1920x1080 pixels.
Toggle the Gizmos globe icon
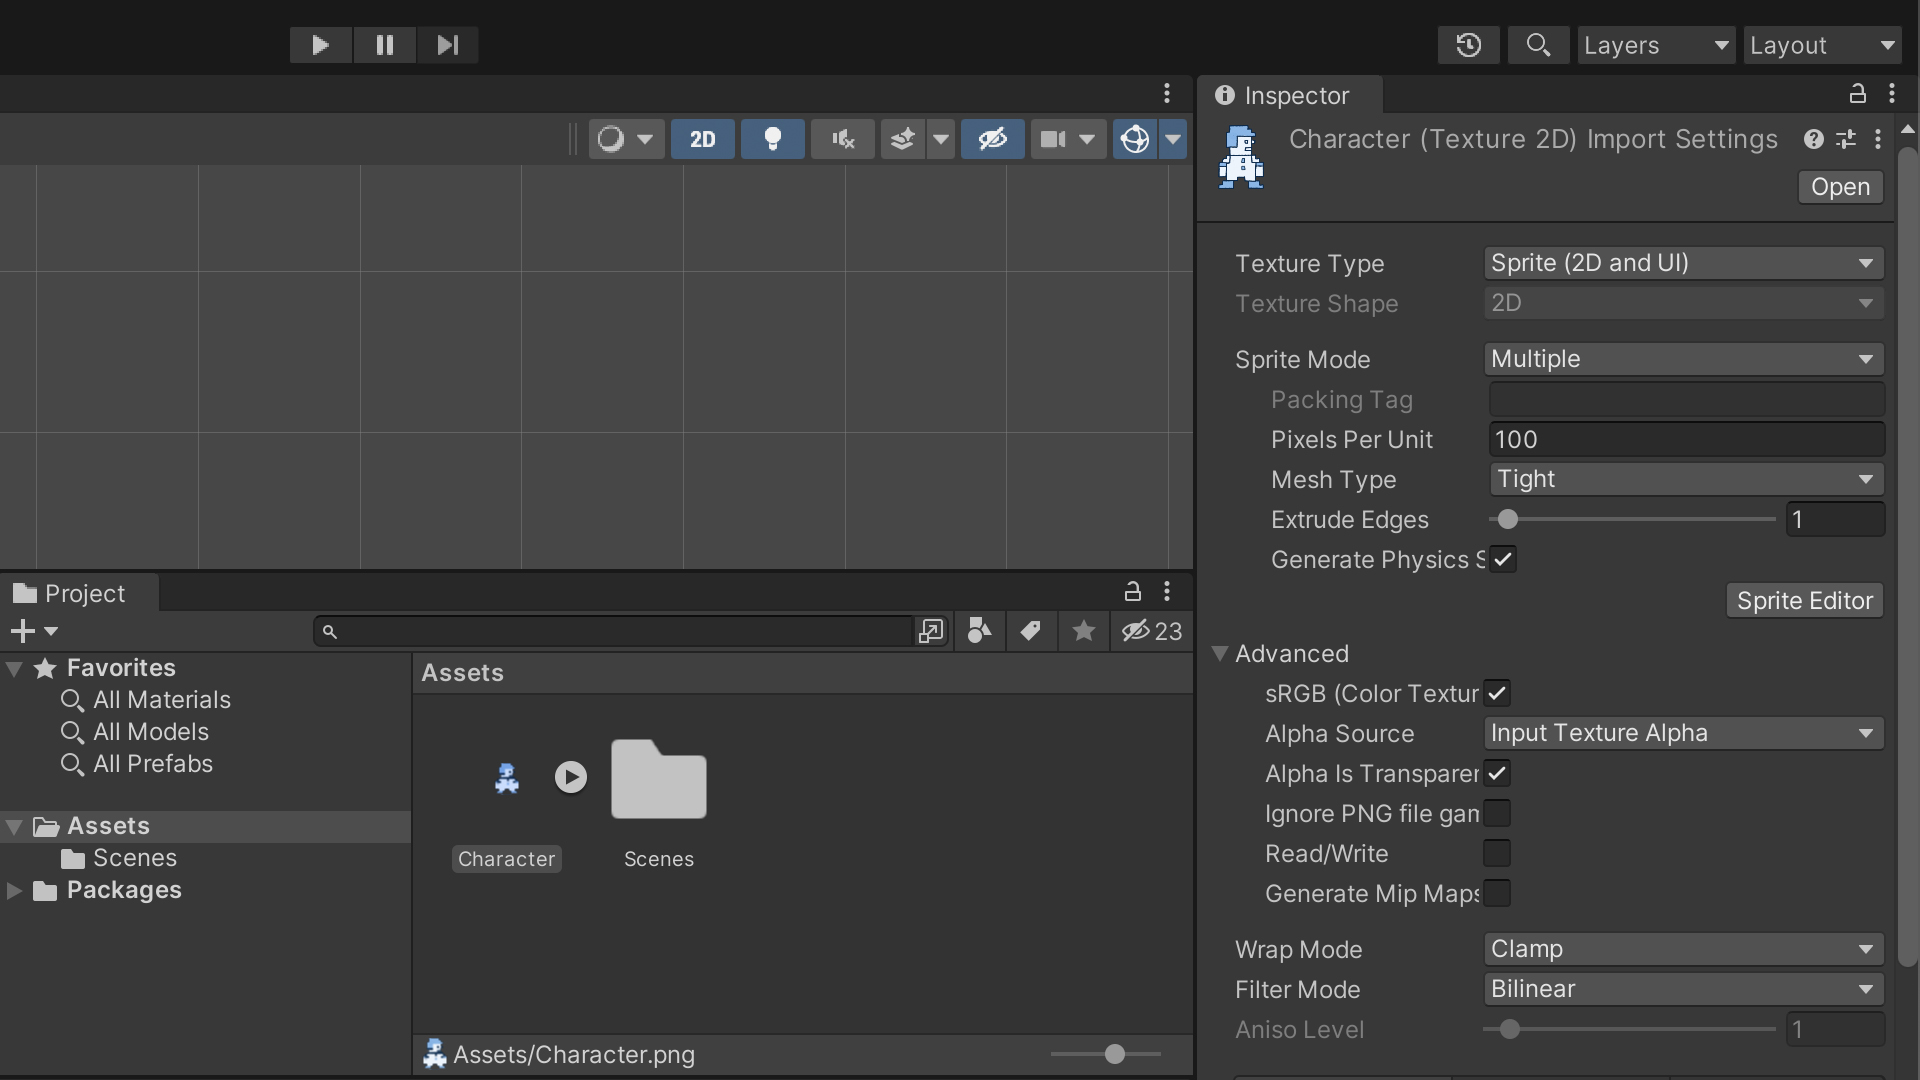pos(1135,139)
